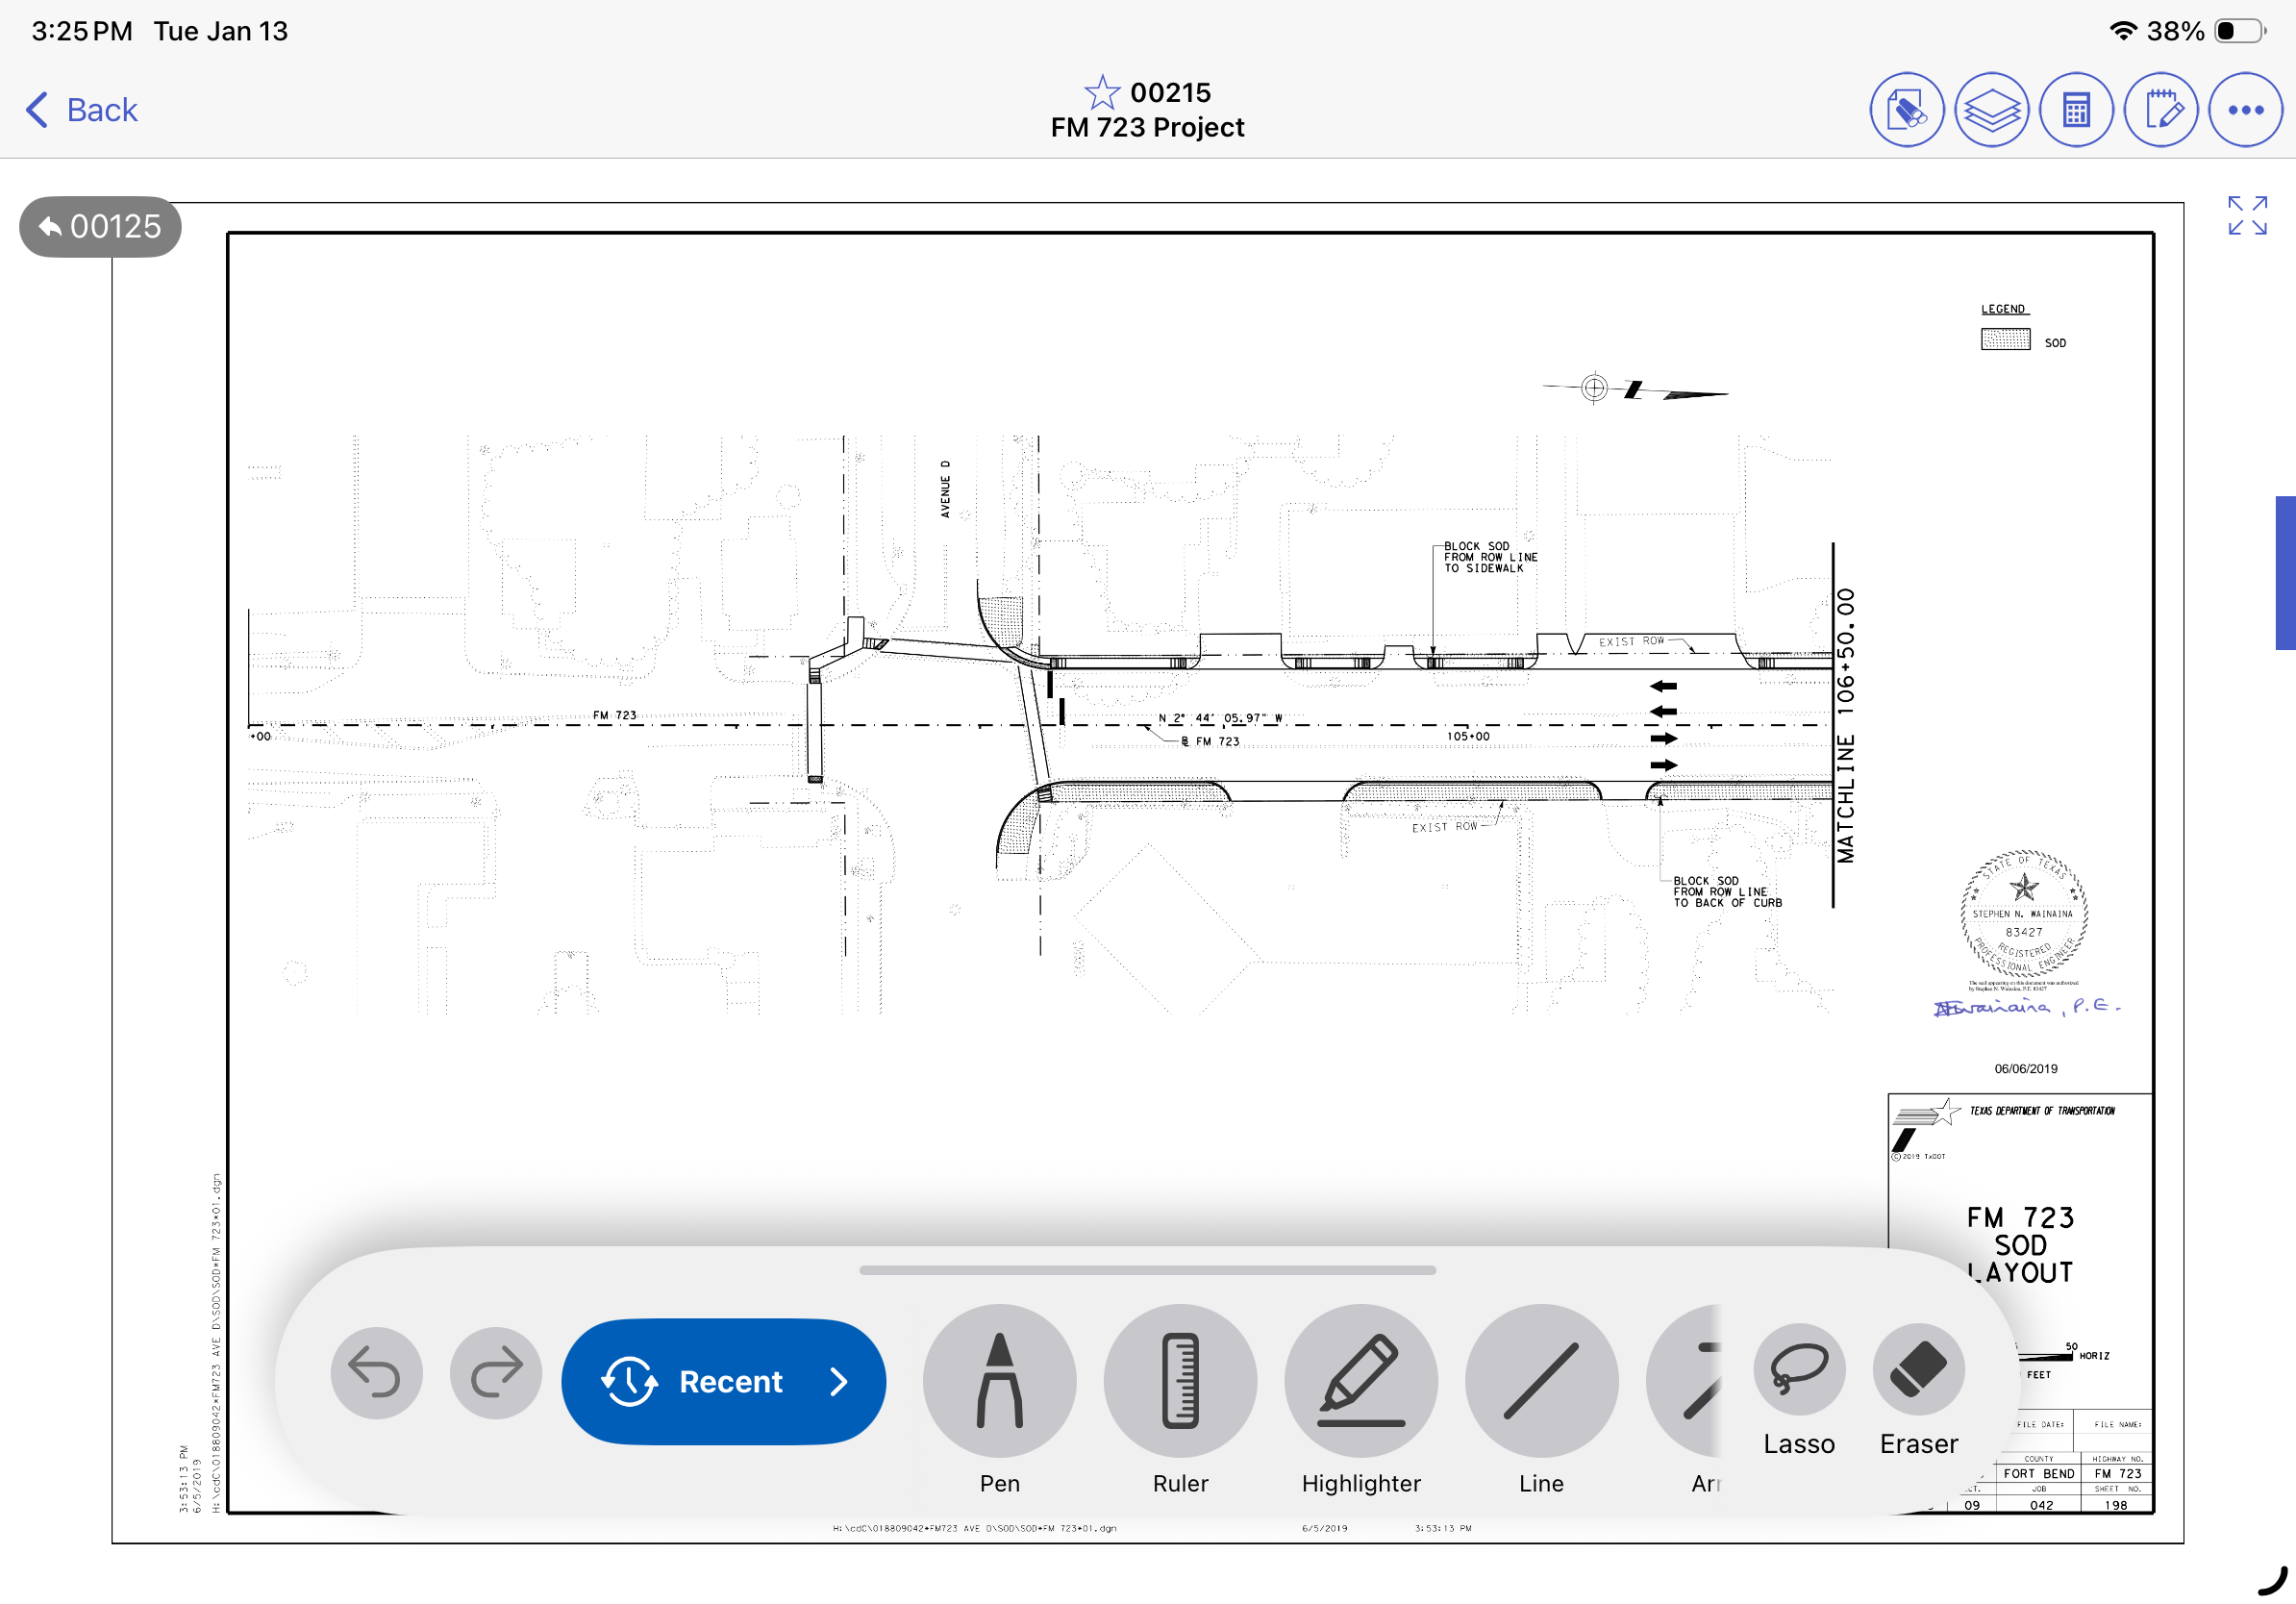Tap the MATCHLINE 106+50.00 label on the drawing
Viewport: 2296px width, 1604px height.
[x=1845, y=726]
